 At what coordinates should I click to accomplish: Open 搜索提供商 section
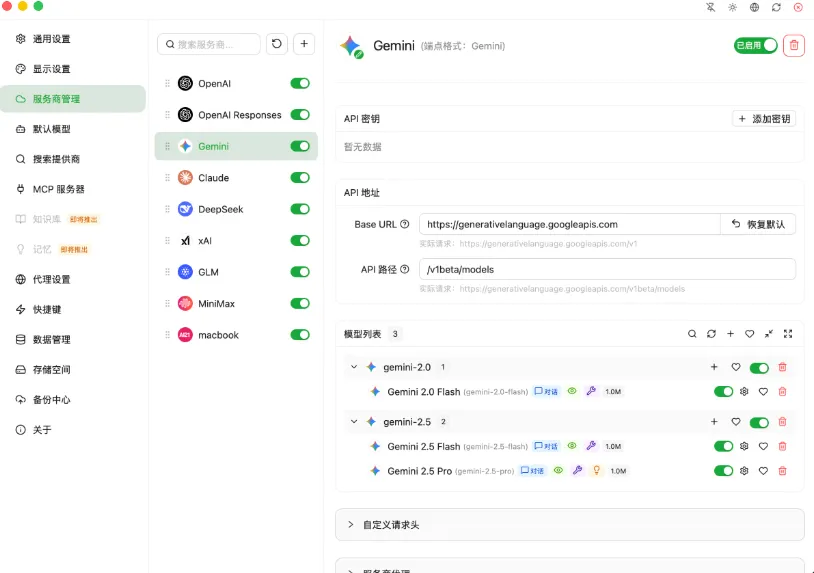pyautogui.click(x=73, y=159)
